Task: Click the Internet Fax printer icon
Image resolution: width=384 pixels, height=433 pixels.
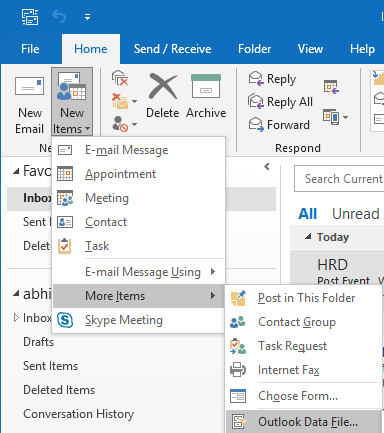Action: [238, 370]
